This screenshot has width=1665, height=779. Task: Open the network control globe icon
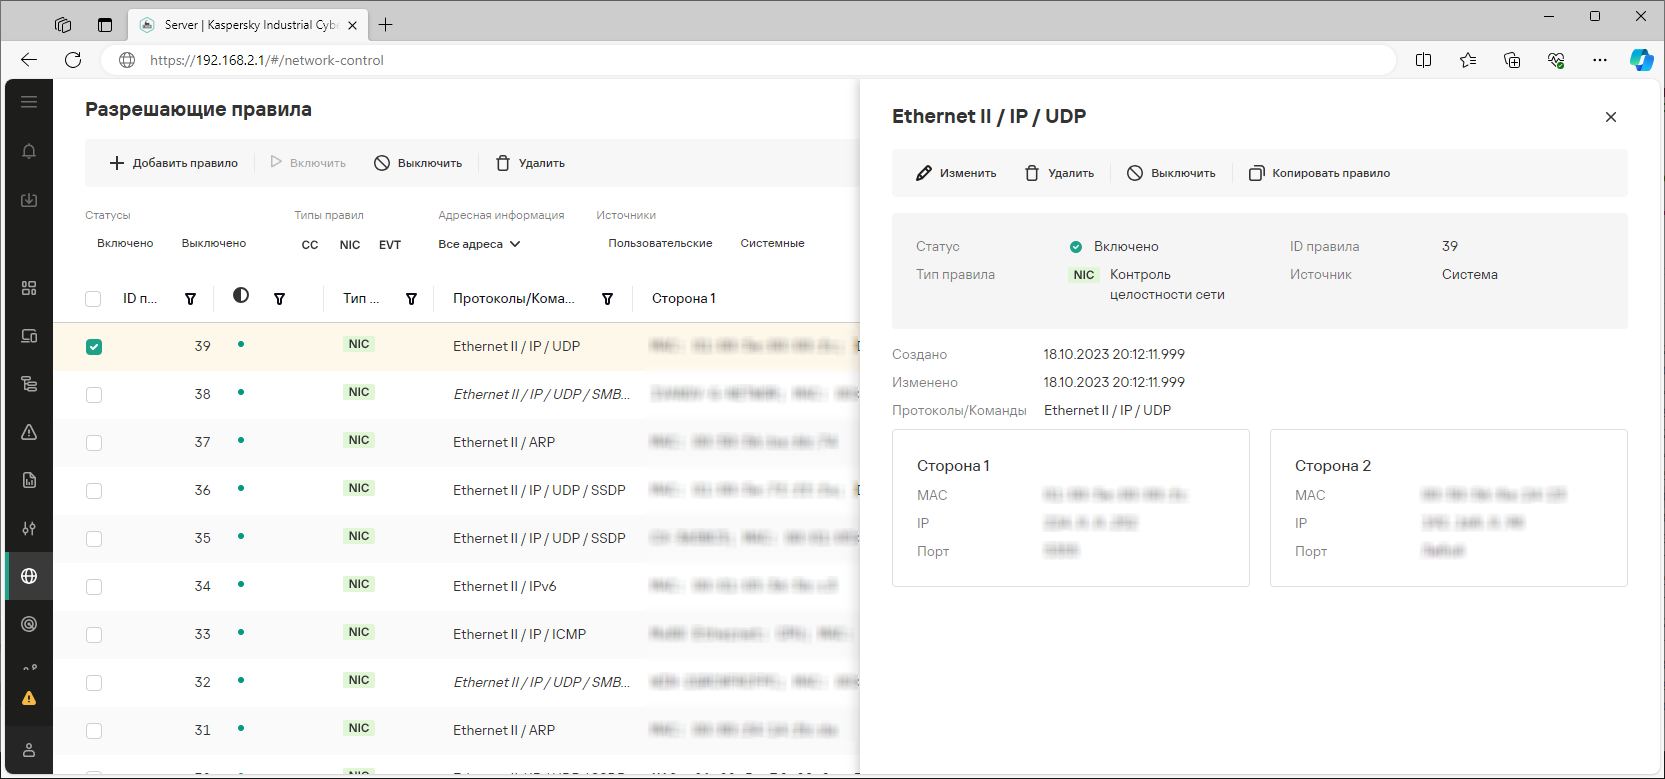[x=29, y=576]
